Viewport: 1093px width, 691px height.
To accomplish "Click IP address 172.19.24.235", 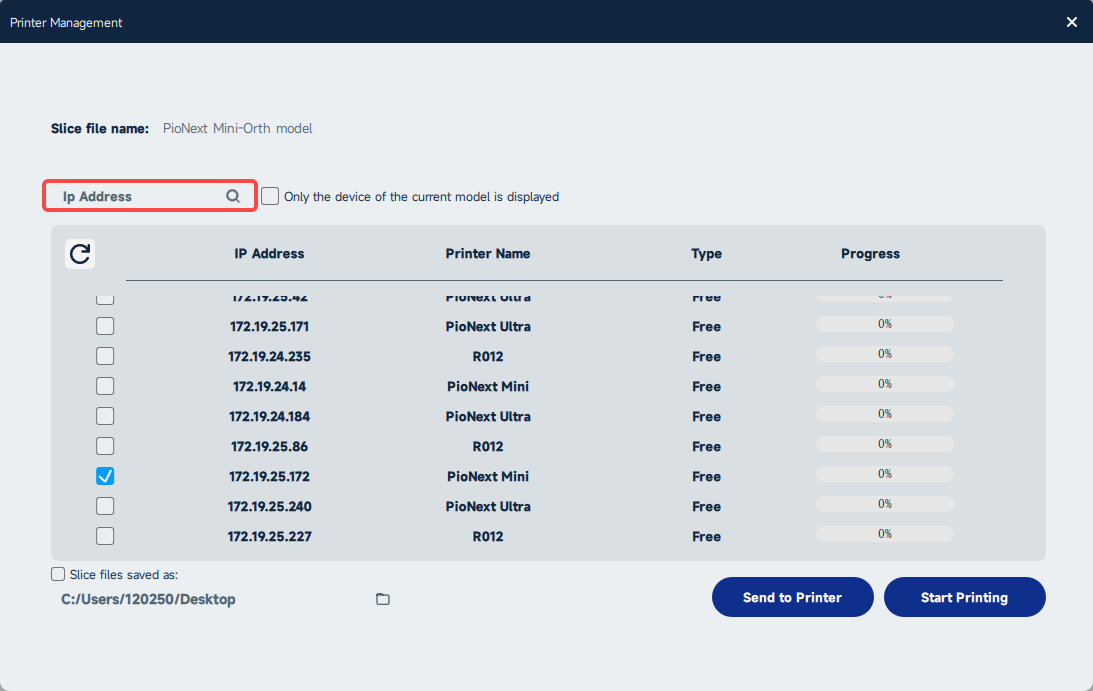I will click(x=270, y=356).
